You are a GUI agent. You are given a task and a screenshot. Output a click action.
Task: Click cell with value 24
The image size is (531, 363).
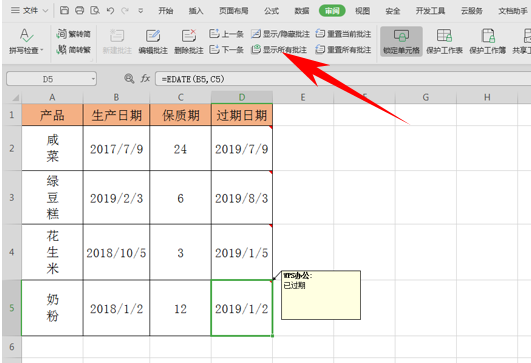tap(180, 148)
